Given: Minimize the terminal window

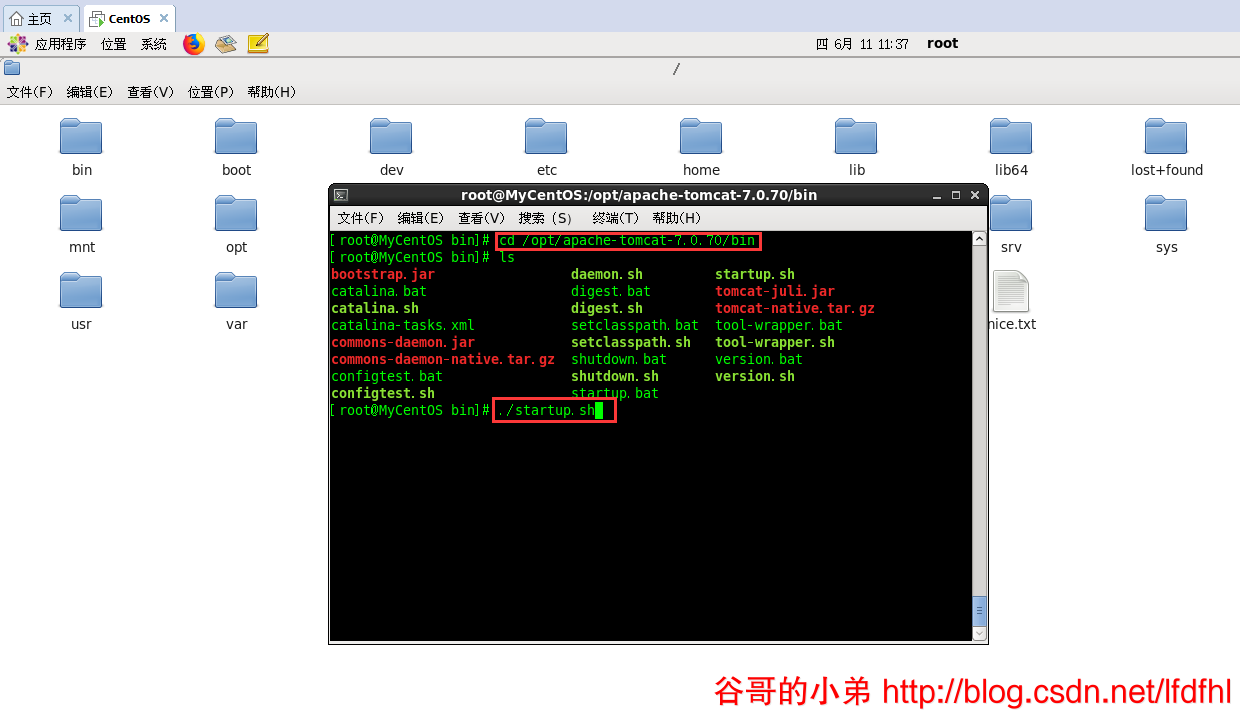Looking at the screenshot, I should pyautogui.click(x=939, y=195).
